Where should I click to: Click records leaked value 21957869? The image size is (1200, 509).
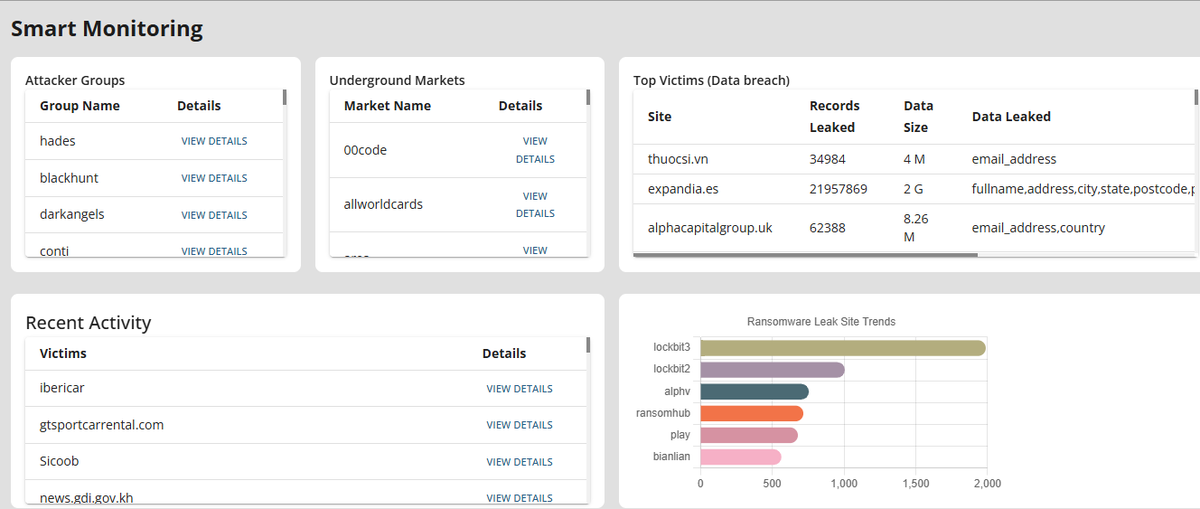coord(838,189)
